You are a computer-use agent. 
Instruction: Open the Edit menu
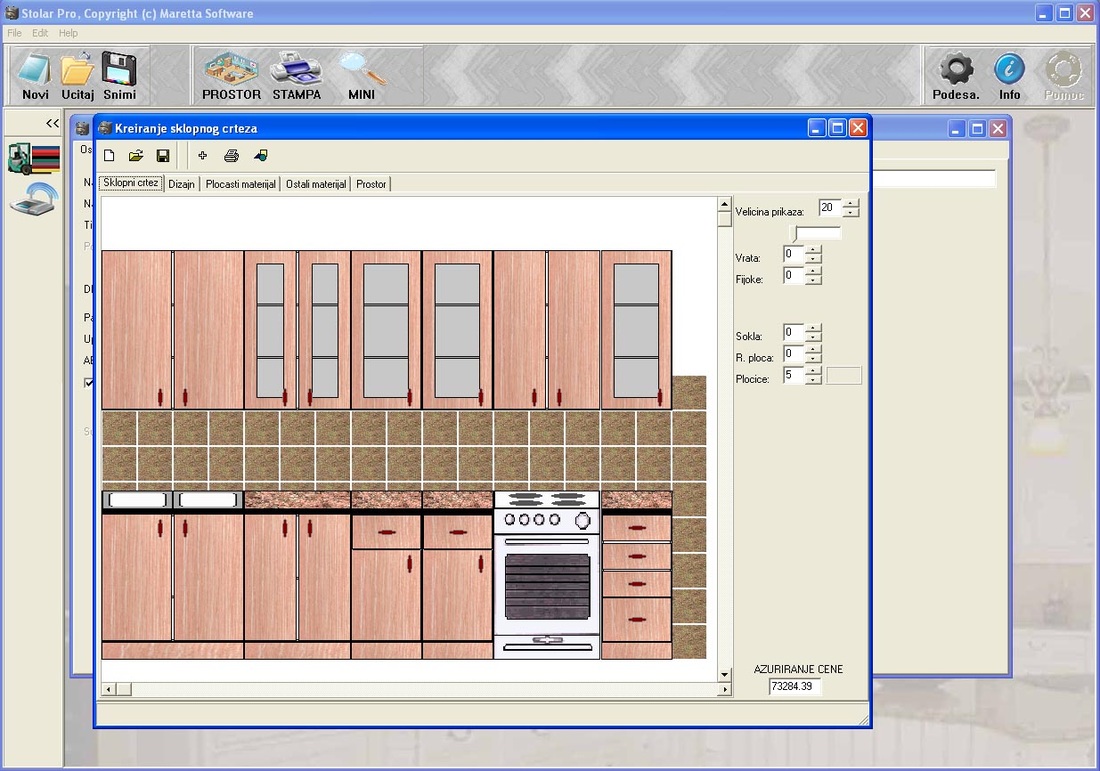tap(40, 33)
